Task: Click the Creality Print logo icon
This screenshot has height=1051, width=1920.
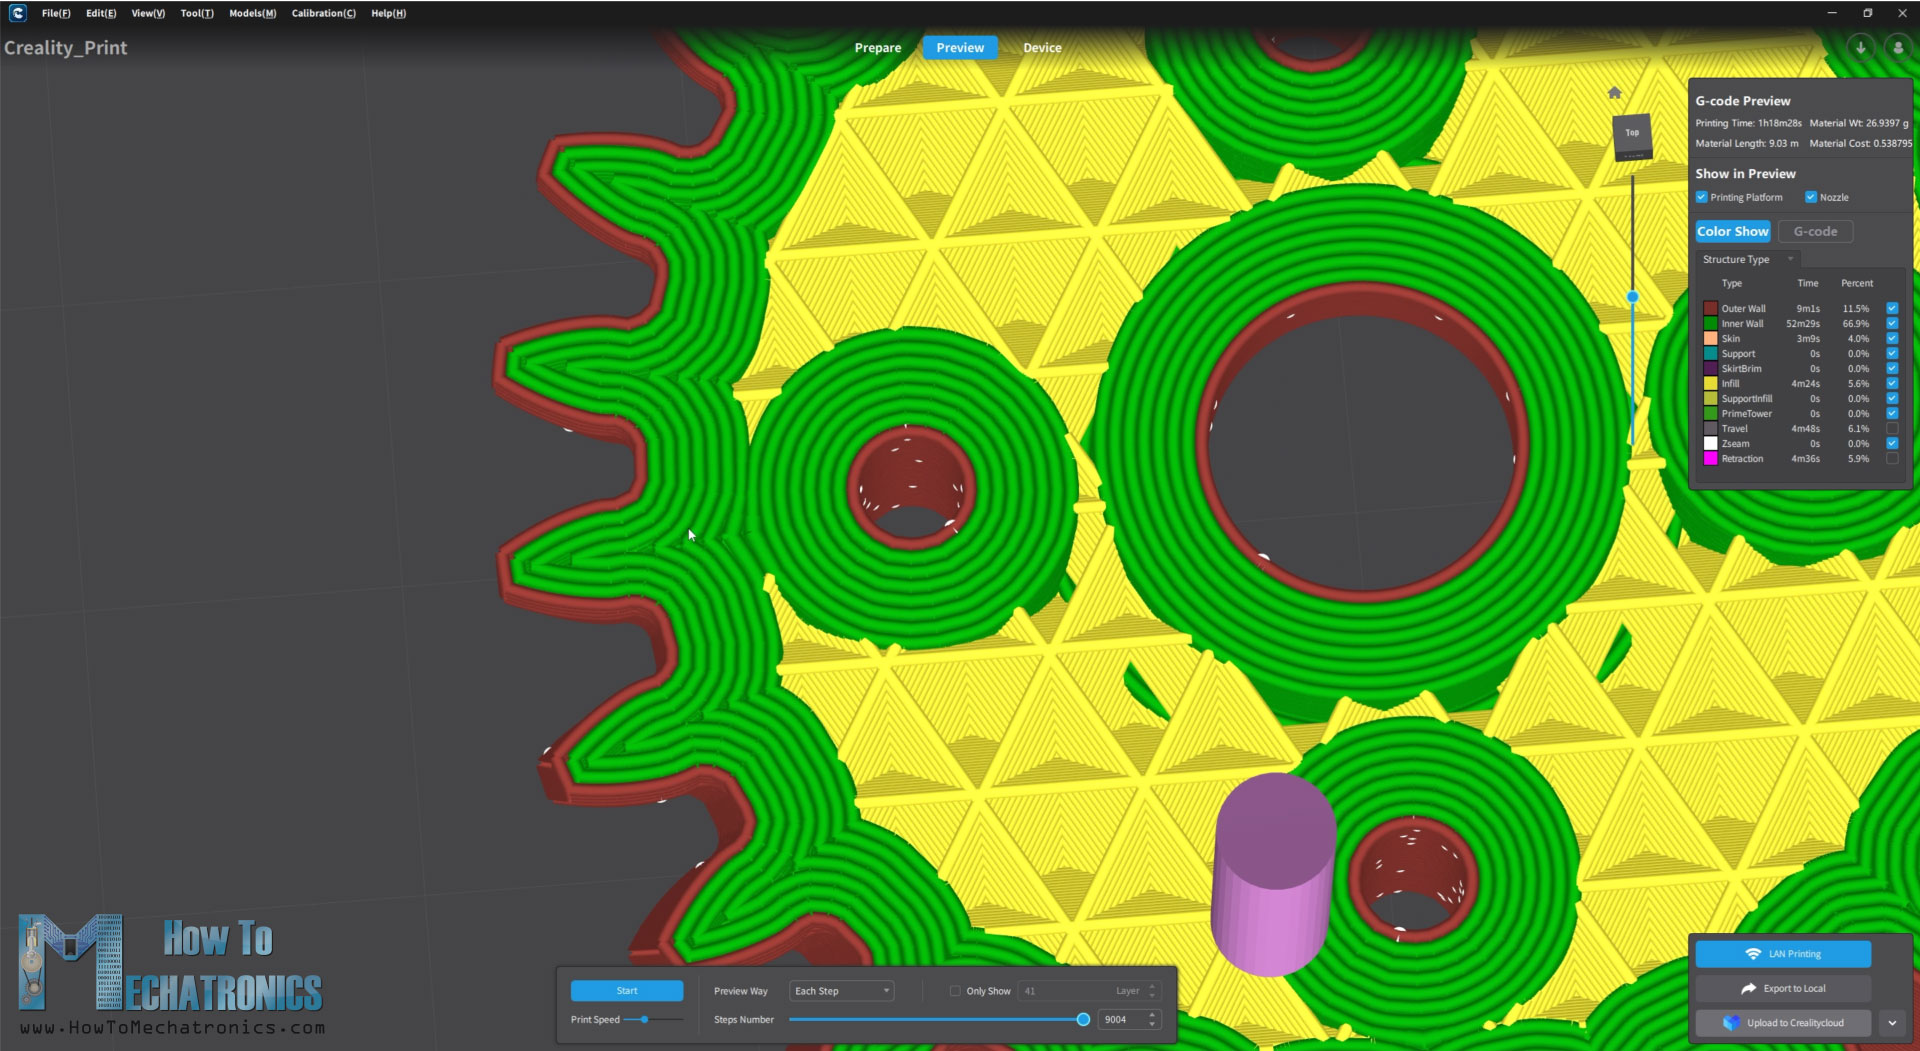Action: 17,13
